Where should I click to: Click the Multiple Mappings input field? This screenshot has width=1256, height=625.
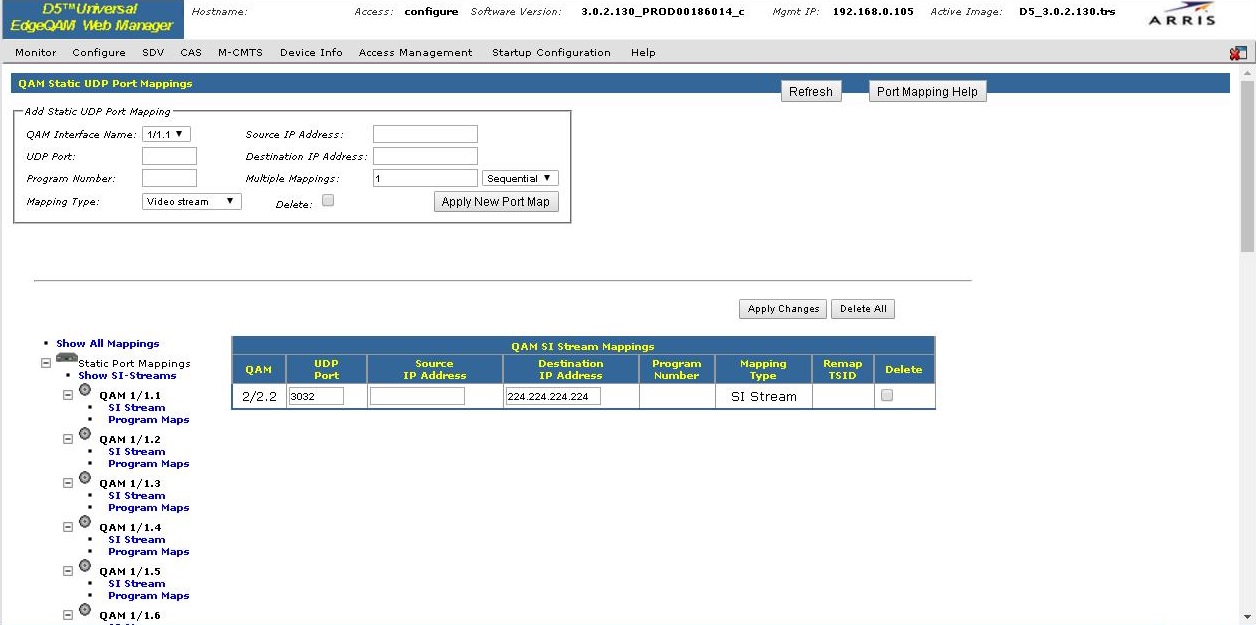pyautogui.click(x=425, y=178)
